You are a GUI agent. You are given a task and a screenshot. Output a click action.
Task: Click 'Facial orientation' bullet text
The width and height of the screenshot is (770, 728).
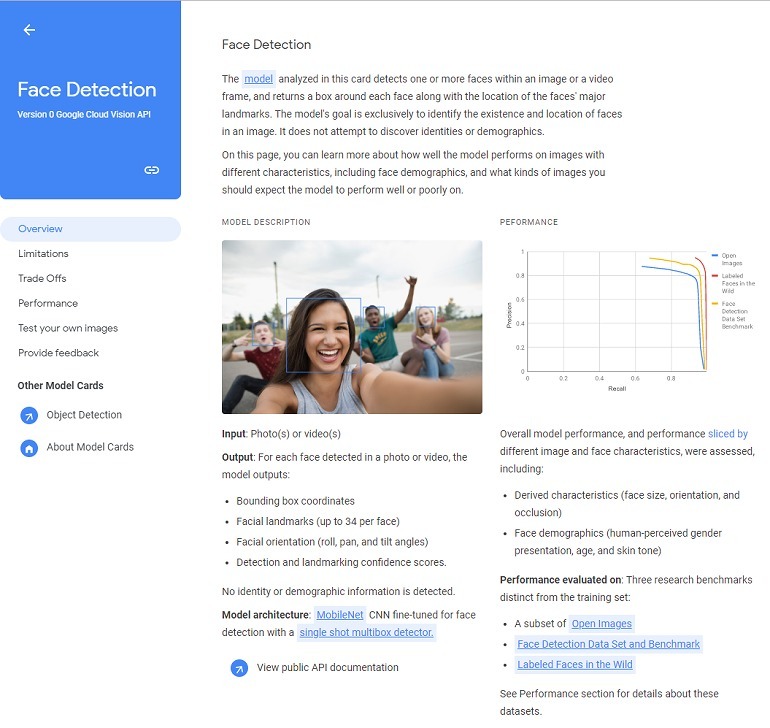click(332, 542)
